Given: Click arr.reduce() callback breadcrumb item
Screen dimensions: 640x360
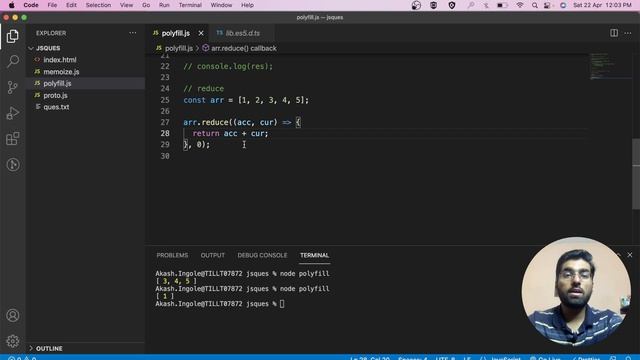Looking at the screenshot, I should point(244,48).
